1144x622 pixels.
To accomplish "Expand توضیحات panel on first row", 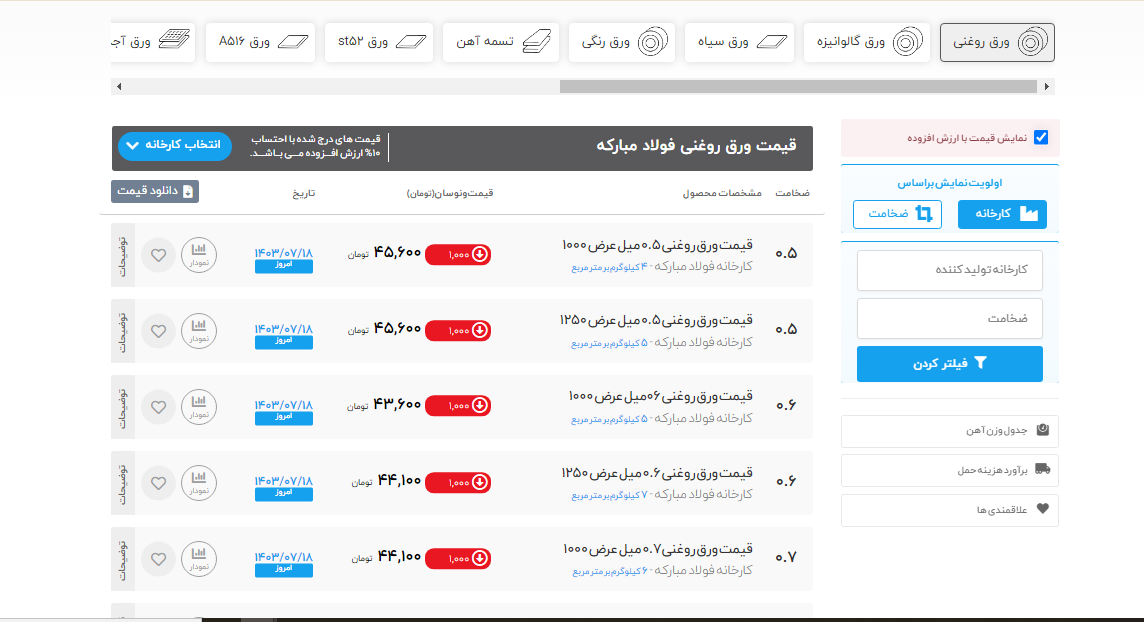I will pyautogui.click(x=122, y=254).
